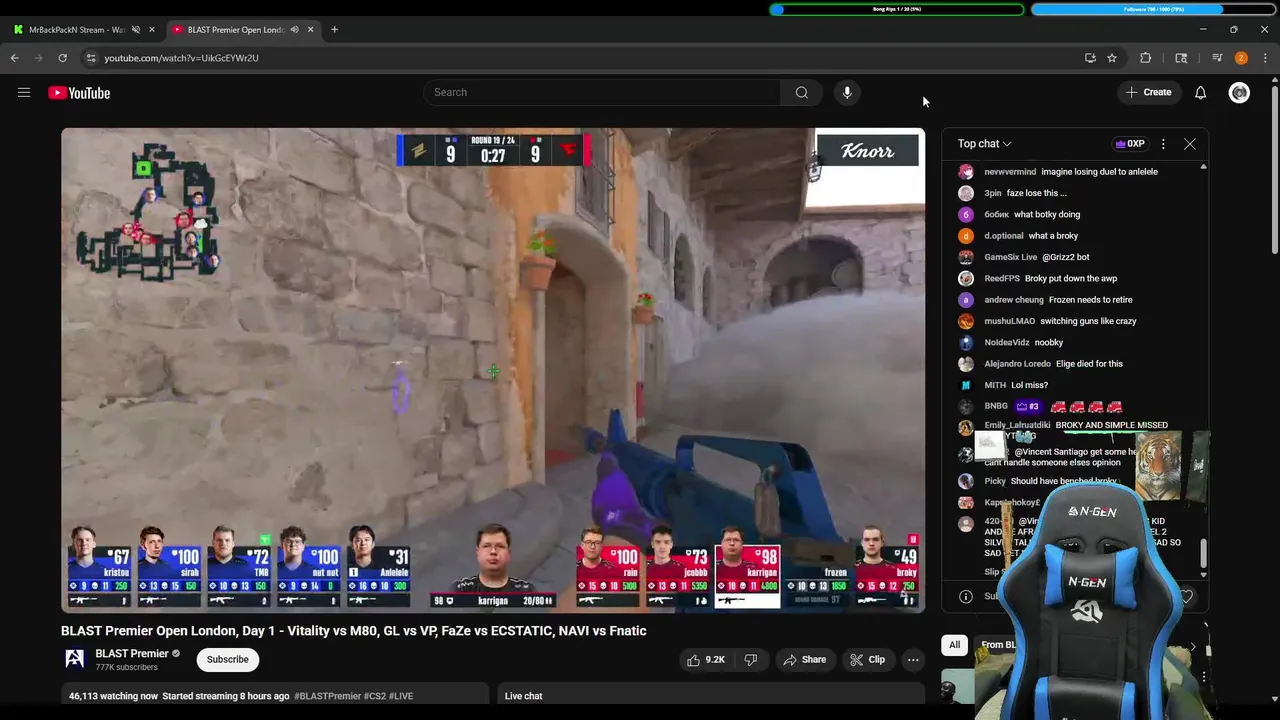Screen dimensions: 1280x720
Task: Start voice search with the microphone
Action: pyautogui.click(x=847, y=93)
